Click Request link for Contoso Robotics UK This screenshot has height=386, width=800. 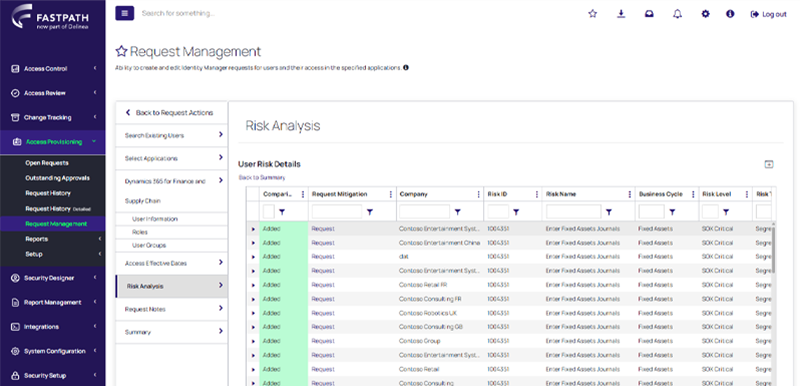[323, 313]
